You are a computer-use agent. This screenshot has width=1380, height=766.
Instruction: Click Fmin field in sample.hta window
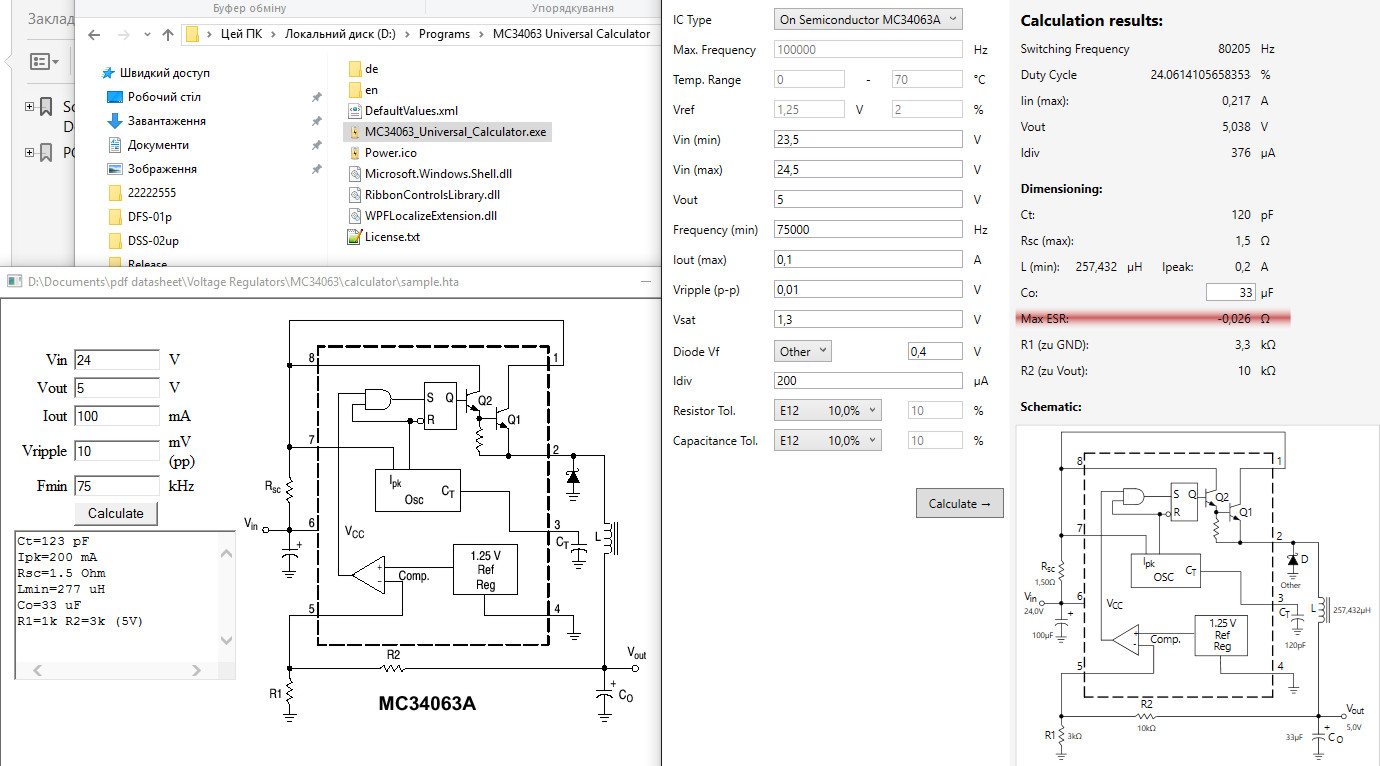point(117,486)
